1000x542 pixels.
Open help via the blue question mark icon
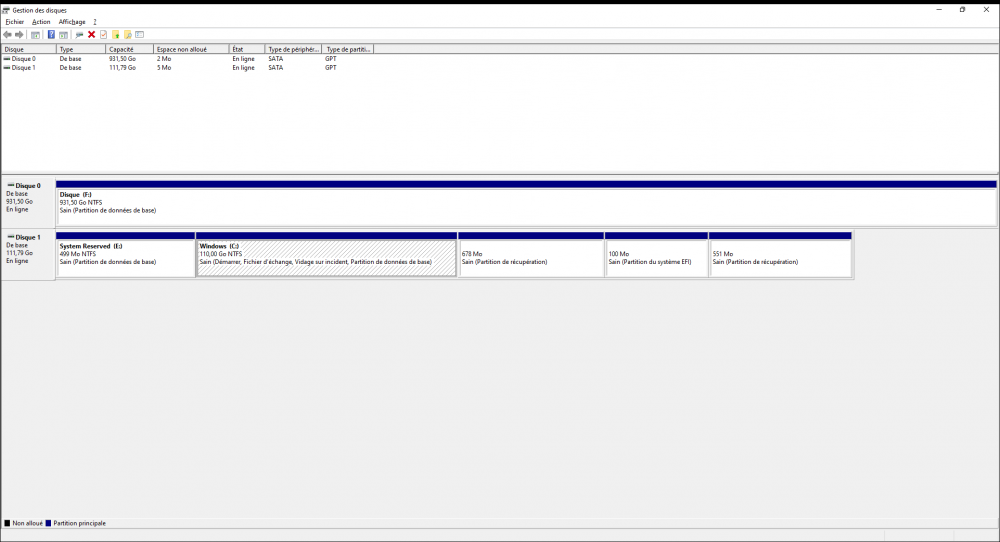coord(51,35)
